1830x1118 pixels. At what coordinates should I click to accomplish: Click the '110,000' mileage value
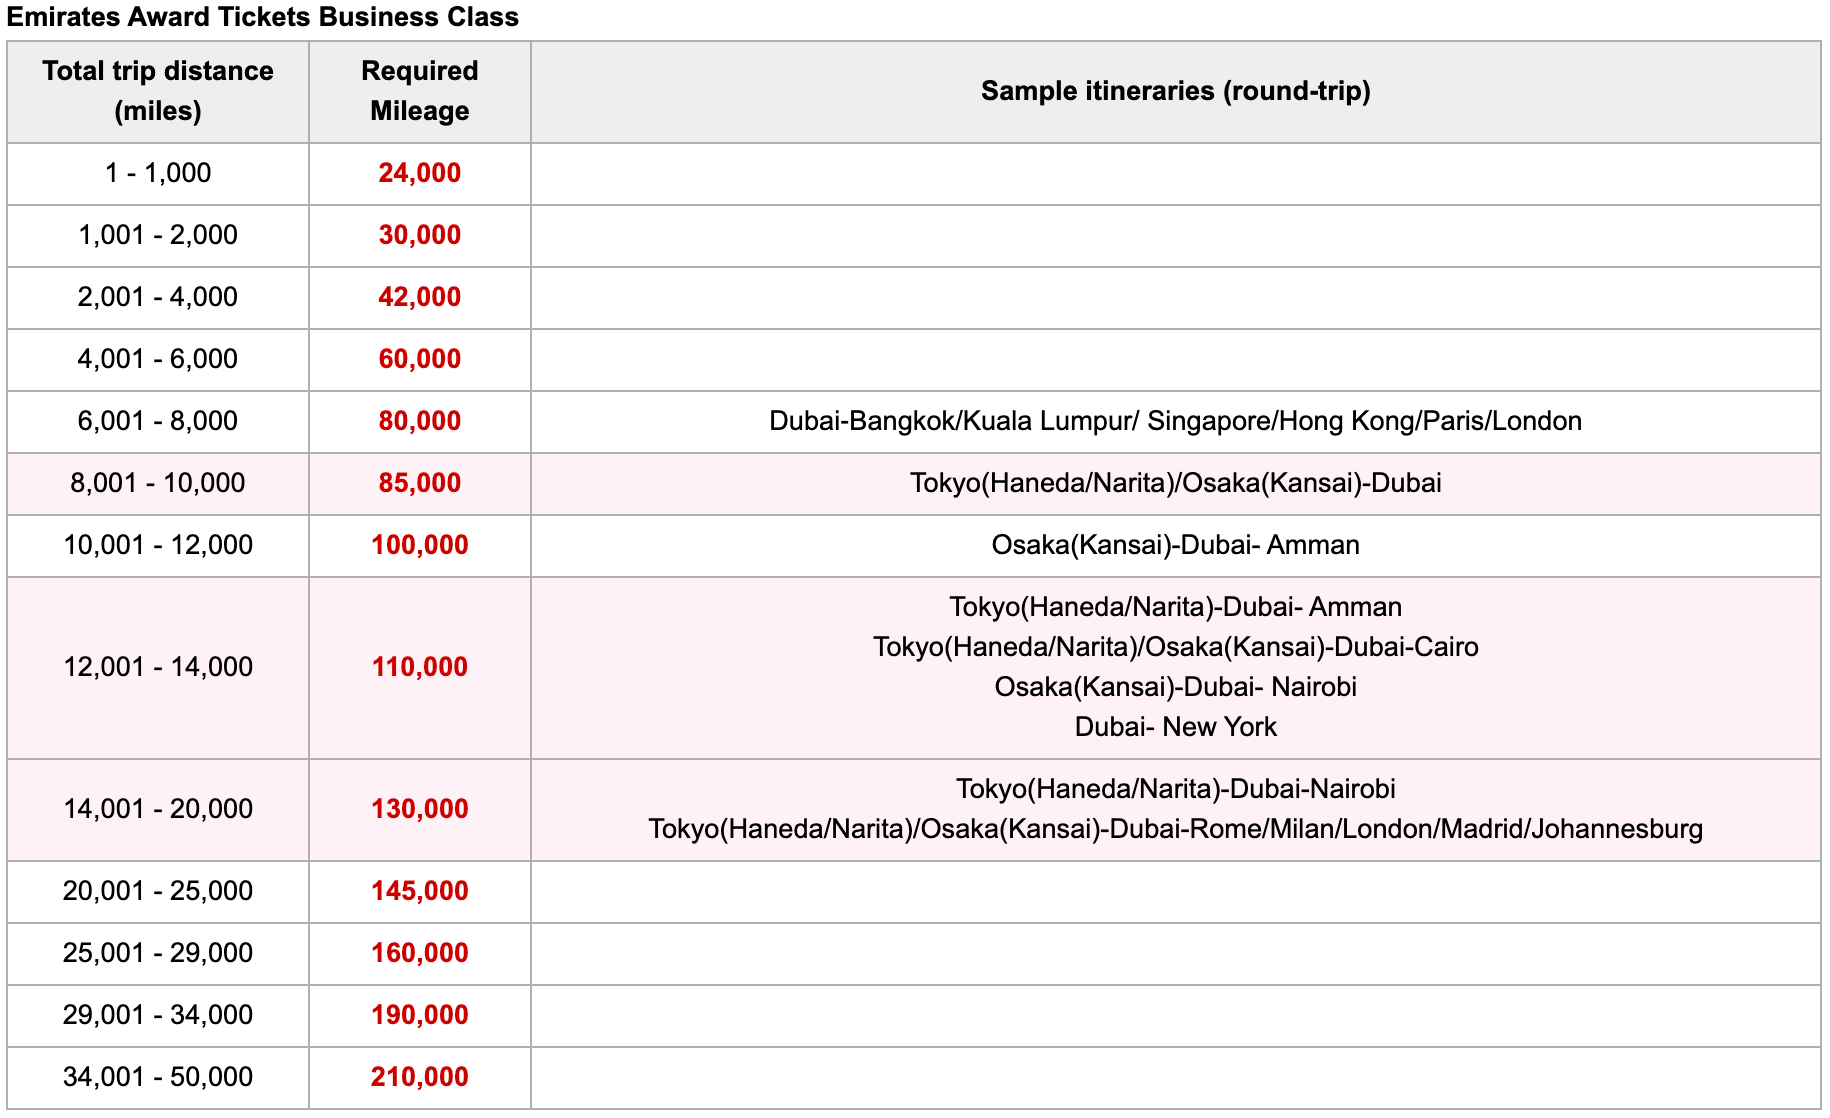point(420,667)
